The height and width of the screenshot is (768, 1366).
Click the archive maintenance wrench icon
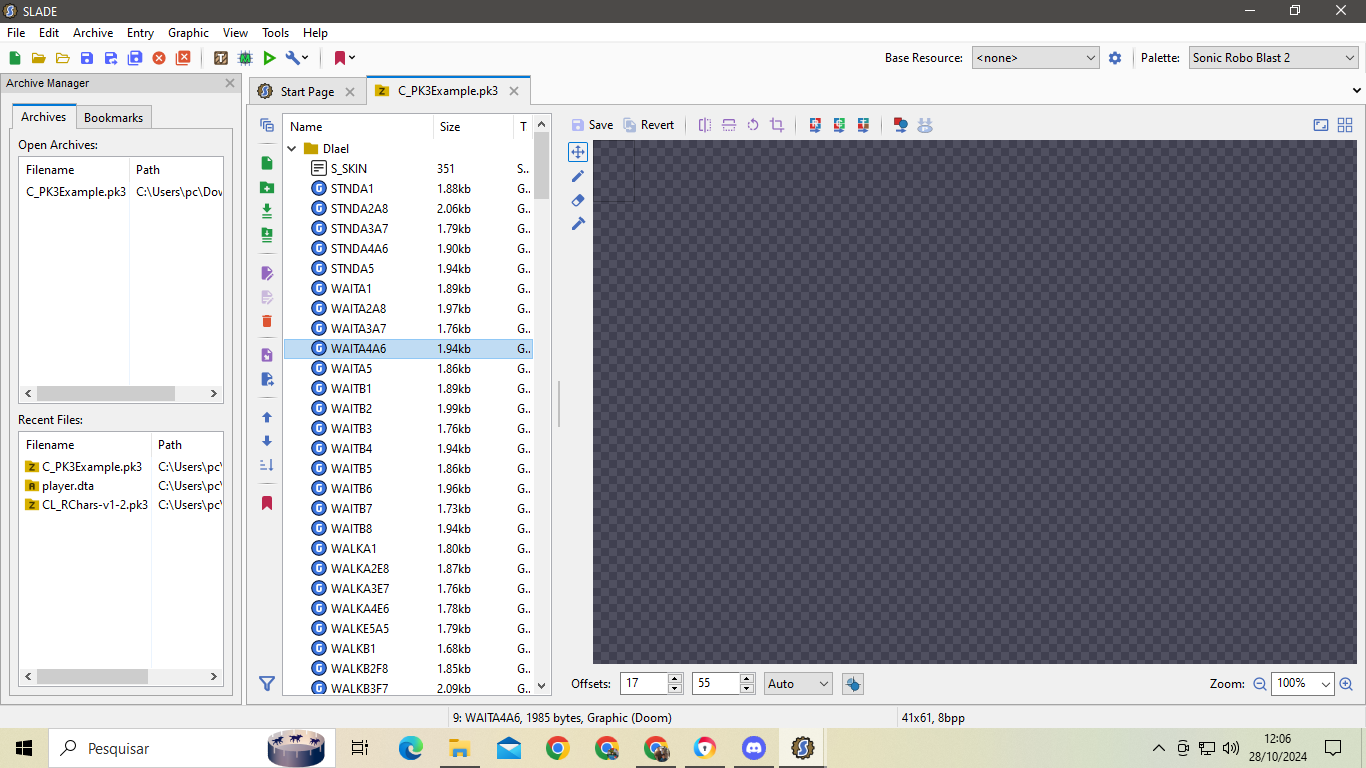(x=292, y=58)
